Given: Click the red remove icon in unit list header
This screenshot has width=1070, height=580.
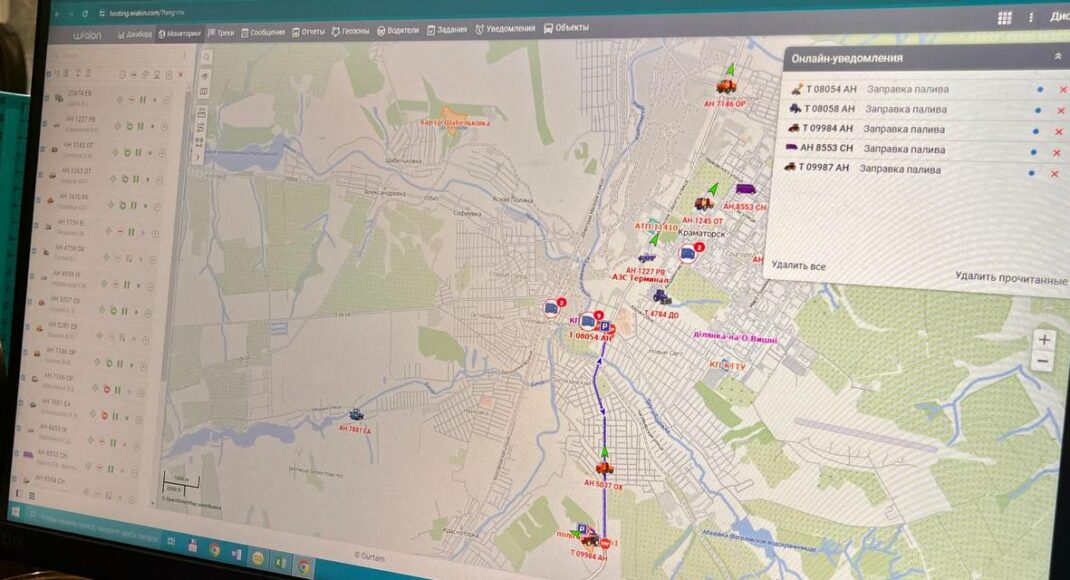Looking at the screenshot, I should (x=181, y=74).
